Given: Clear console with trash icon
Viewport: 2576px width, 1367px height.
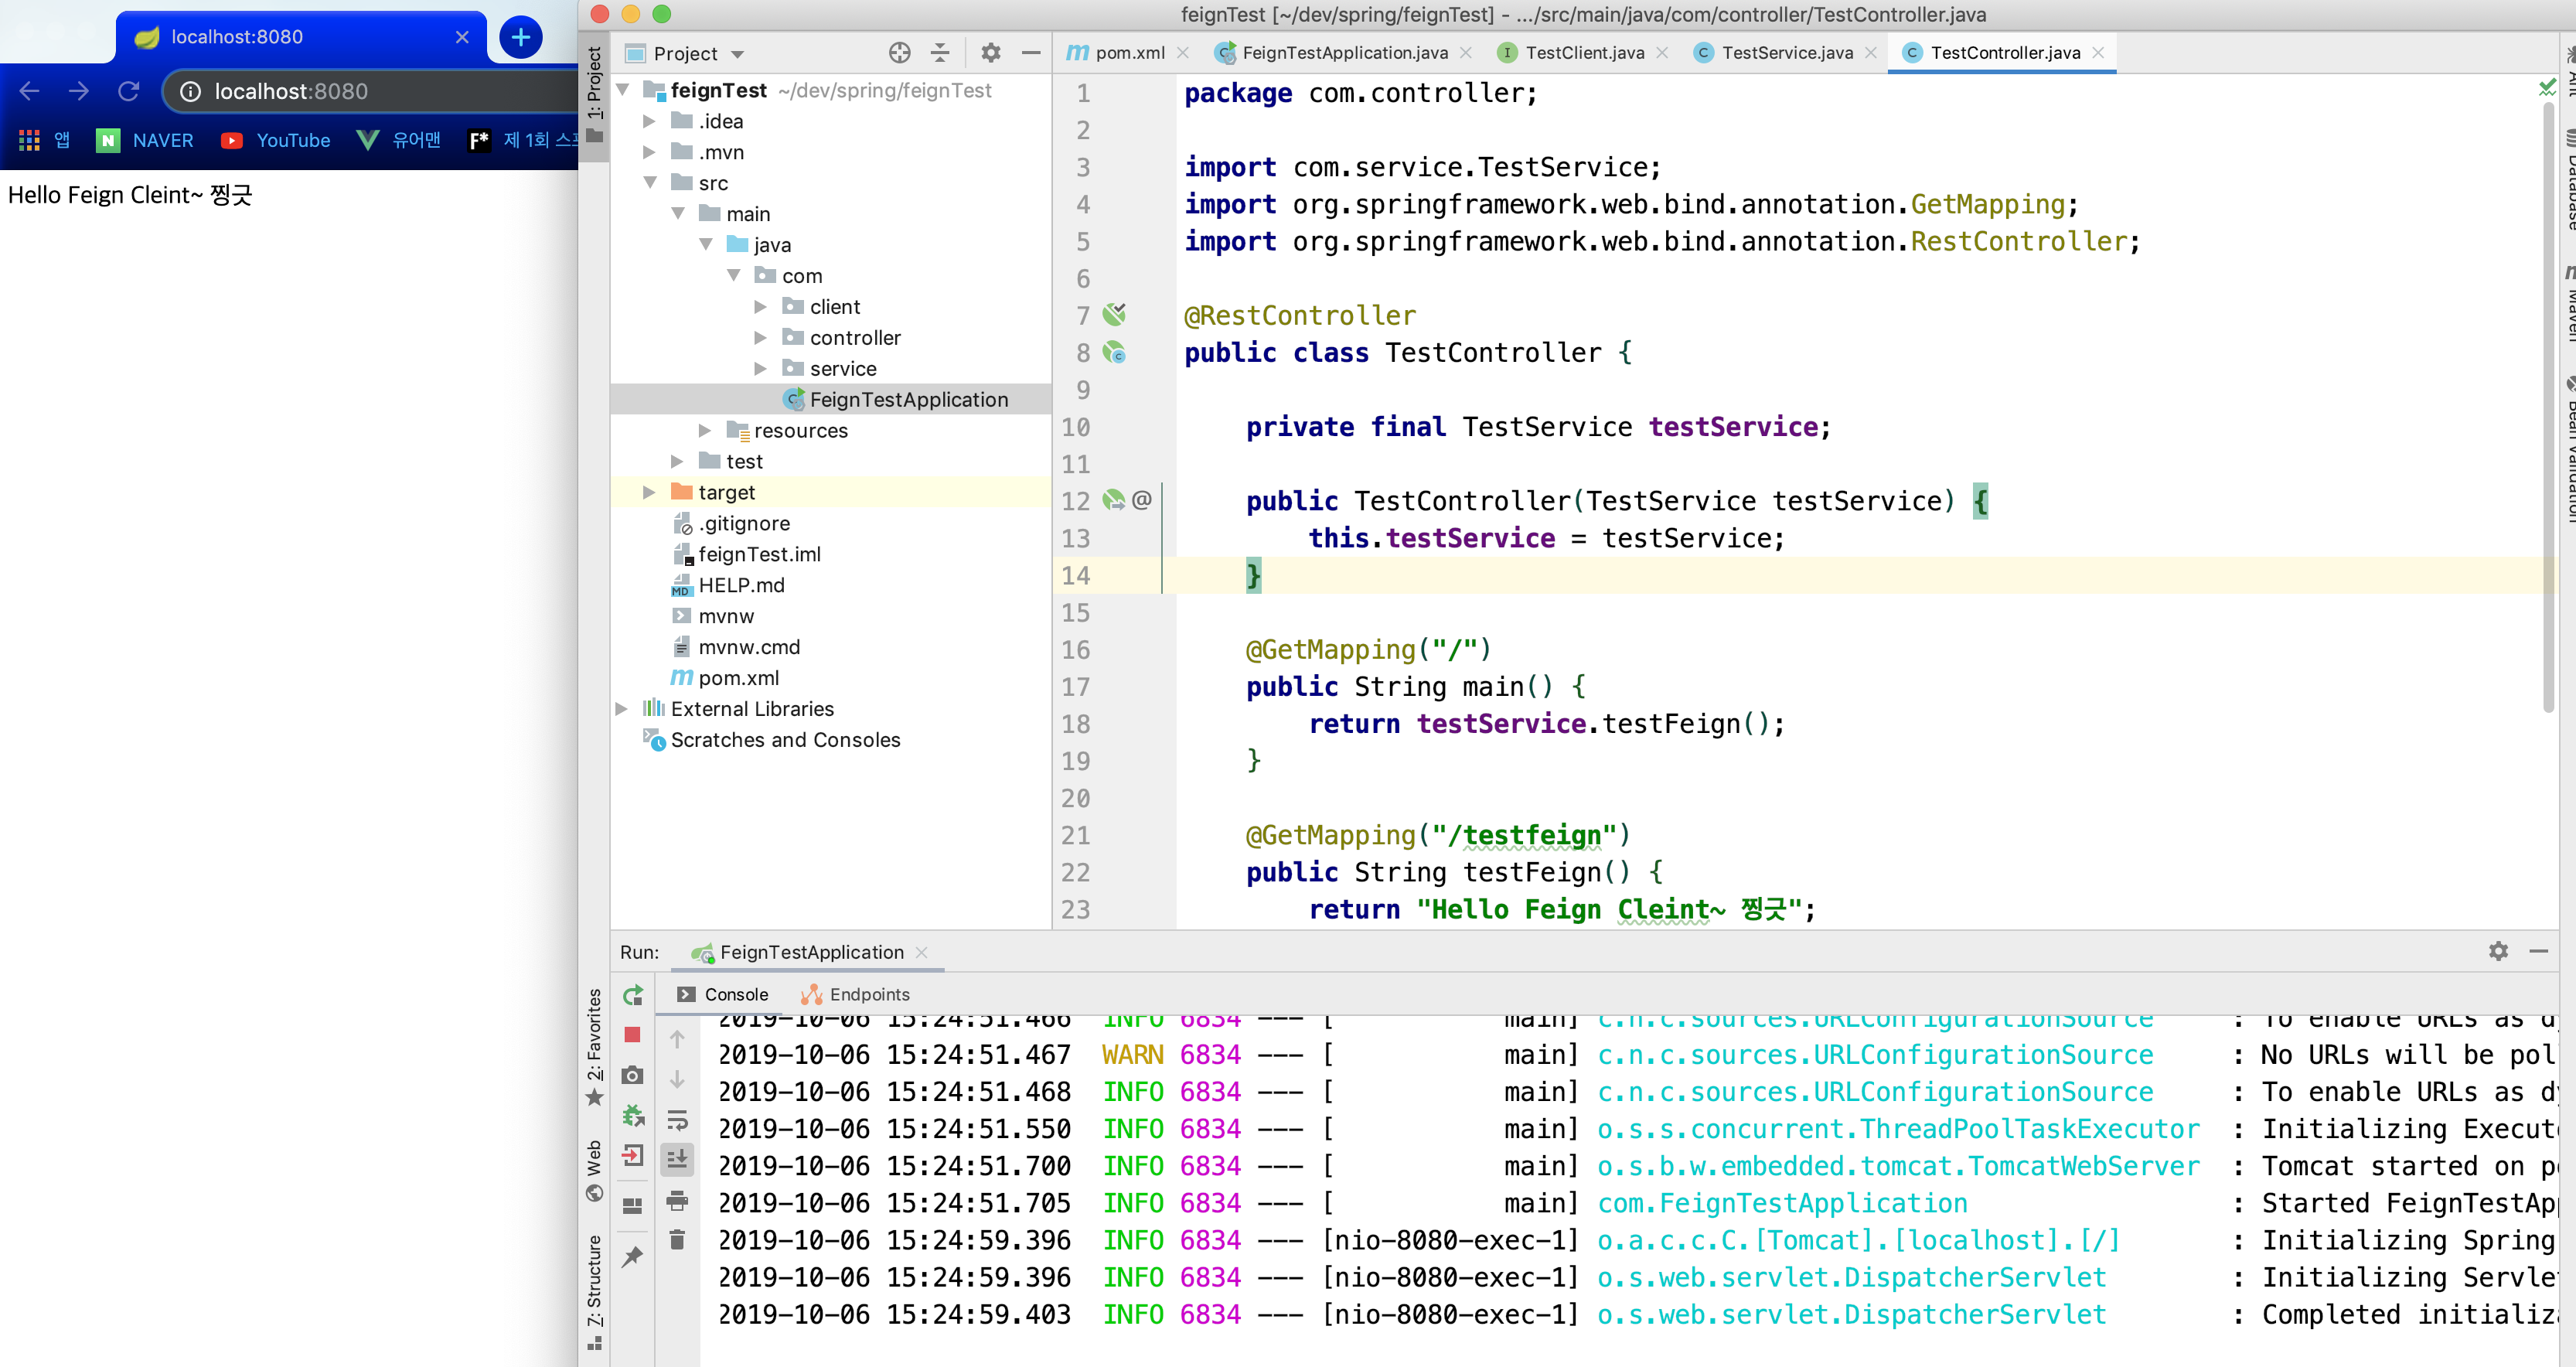Looking at the screenshot, I should tap(677, 1240).
